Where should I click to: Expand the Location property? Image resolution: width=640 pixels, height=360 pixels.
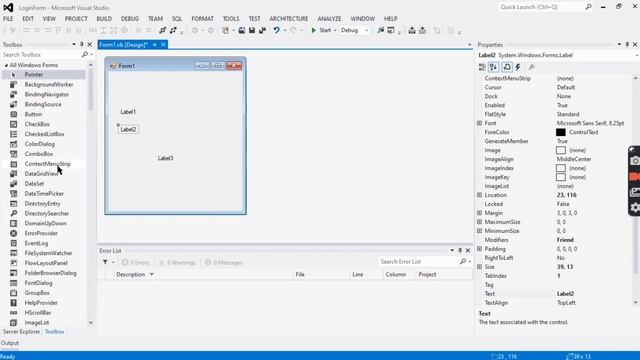tap(480, 195)
